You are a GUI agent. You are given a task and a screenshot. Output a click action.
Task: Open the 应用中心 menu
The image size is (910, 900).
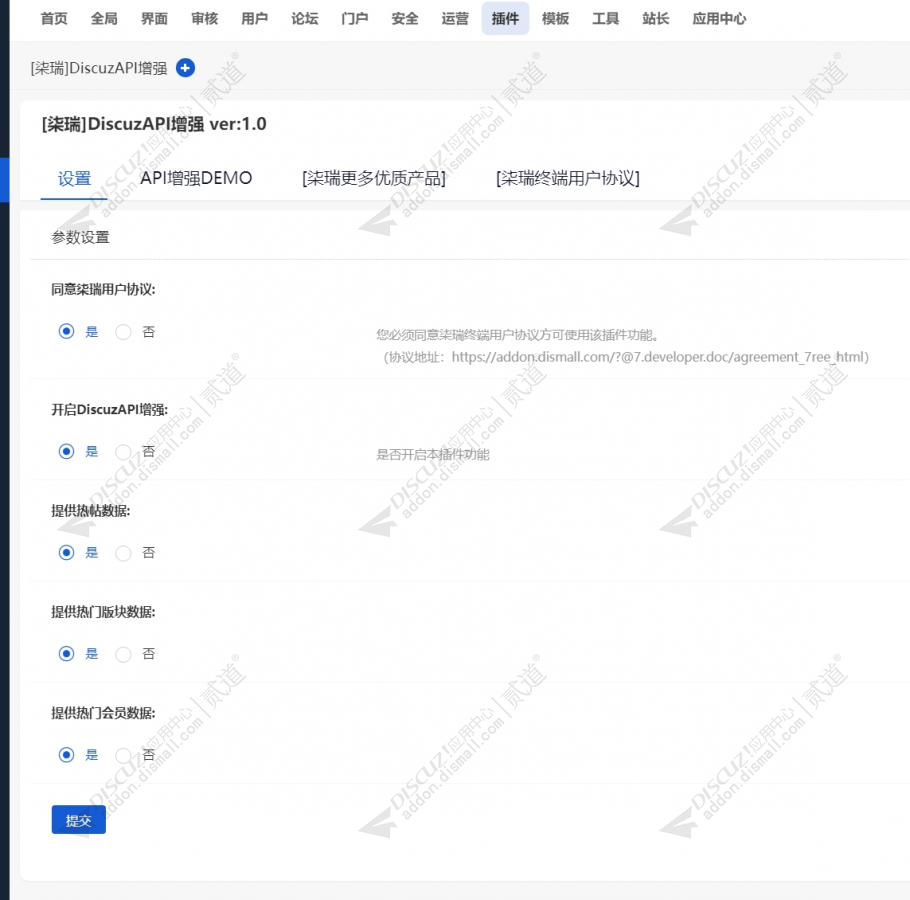[719, 19]
